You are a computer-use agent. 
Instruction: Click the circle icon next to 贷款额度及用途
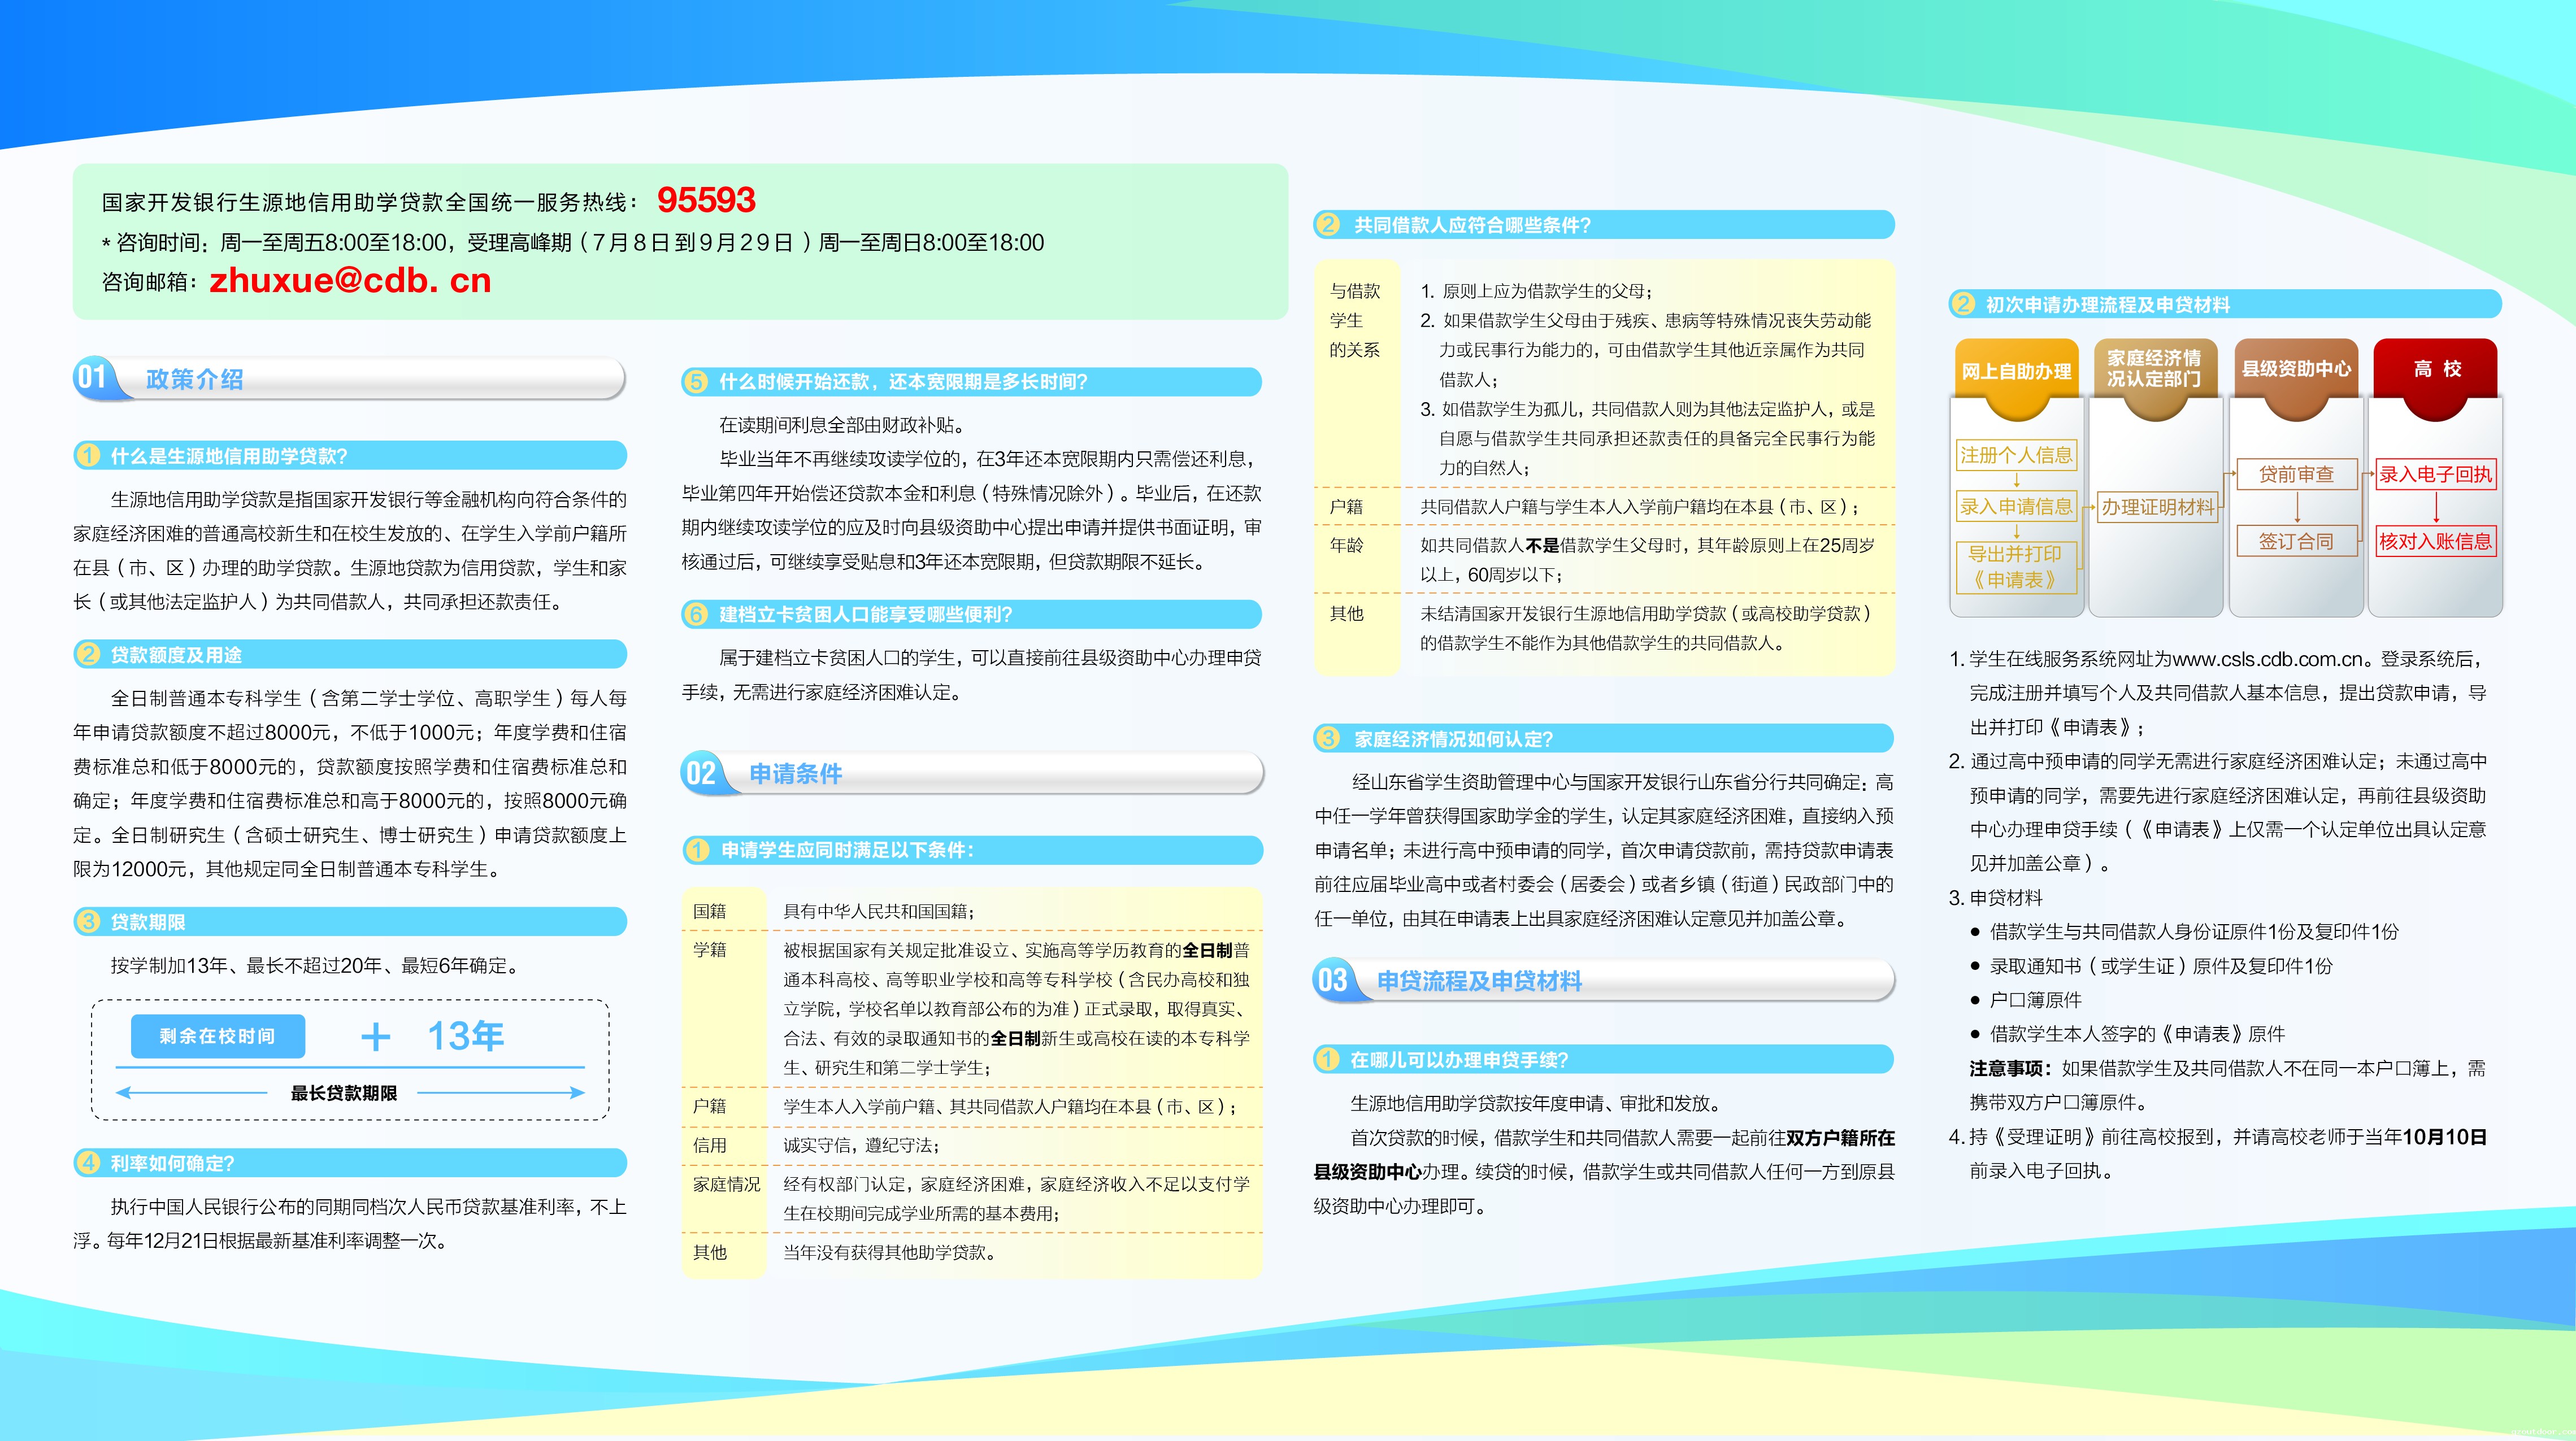pyautogui.click(x=89, y=655)
